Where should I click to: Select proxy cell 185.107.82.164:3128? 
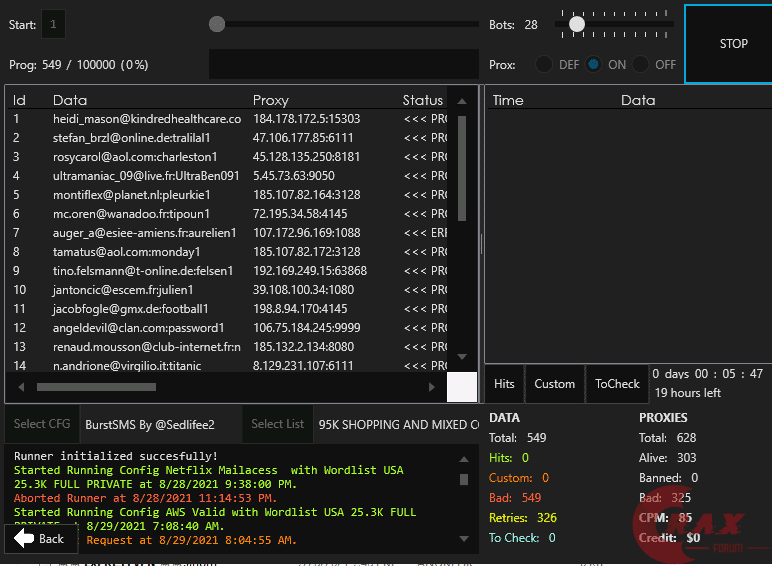pyautogui.click(x=306, y=195)
